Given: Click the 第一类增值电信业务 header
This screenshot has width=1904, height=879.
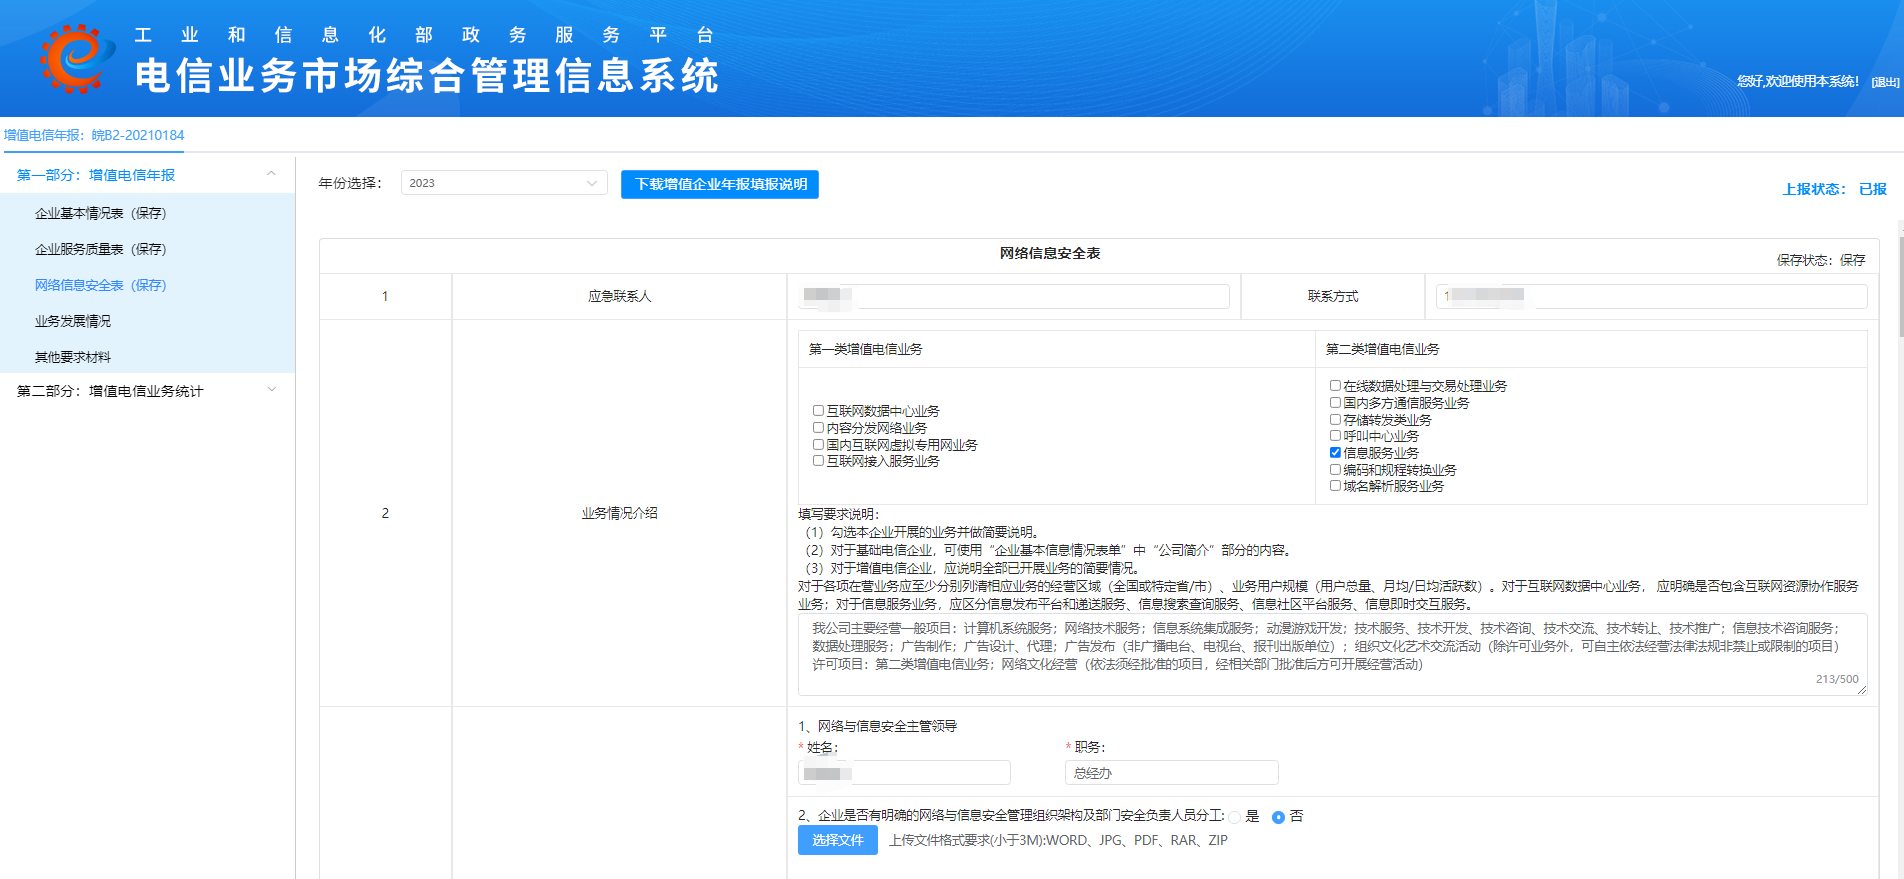Looking at the screenshot, I should 866,349.
